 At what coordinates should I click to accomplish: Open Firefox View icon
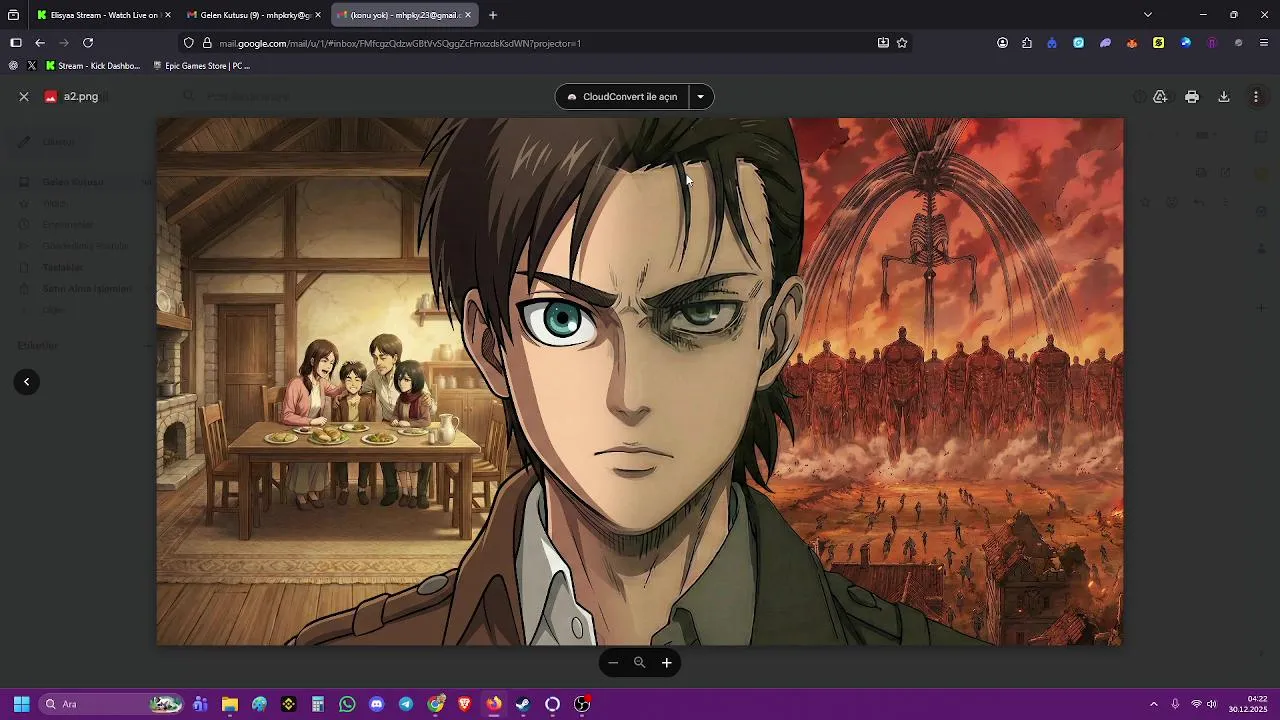(13, 15)
